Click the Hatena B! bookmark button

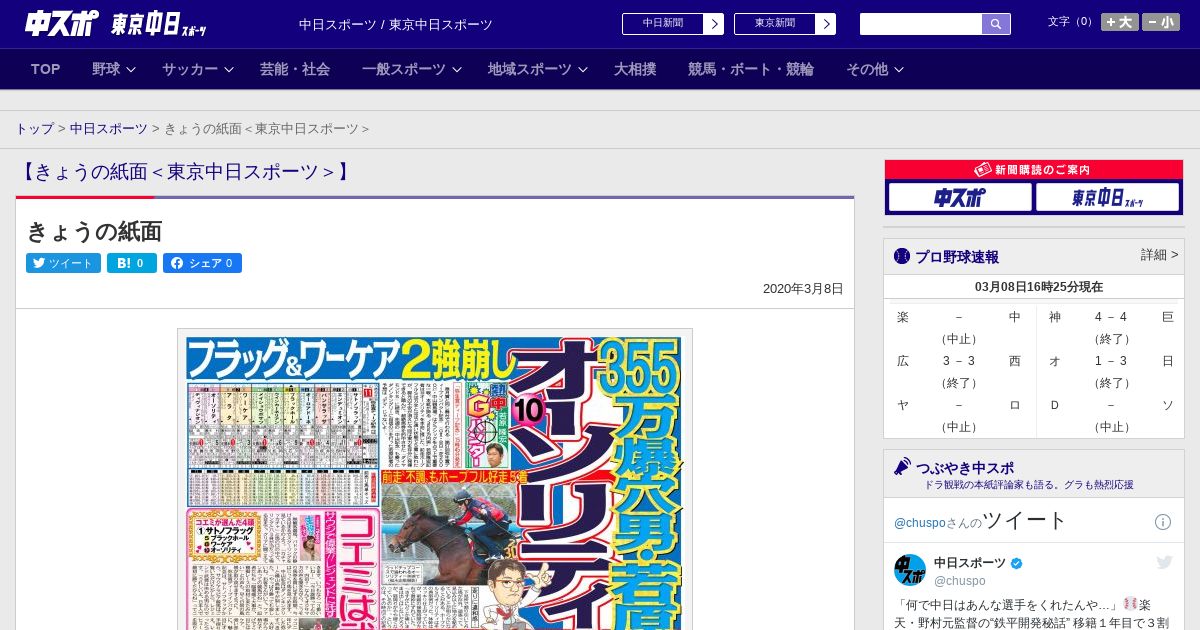pos(132,263)
